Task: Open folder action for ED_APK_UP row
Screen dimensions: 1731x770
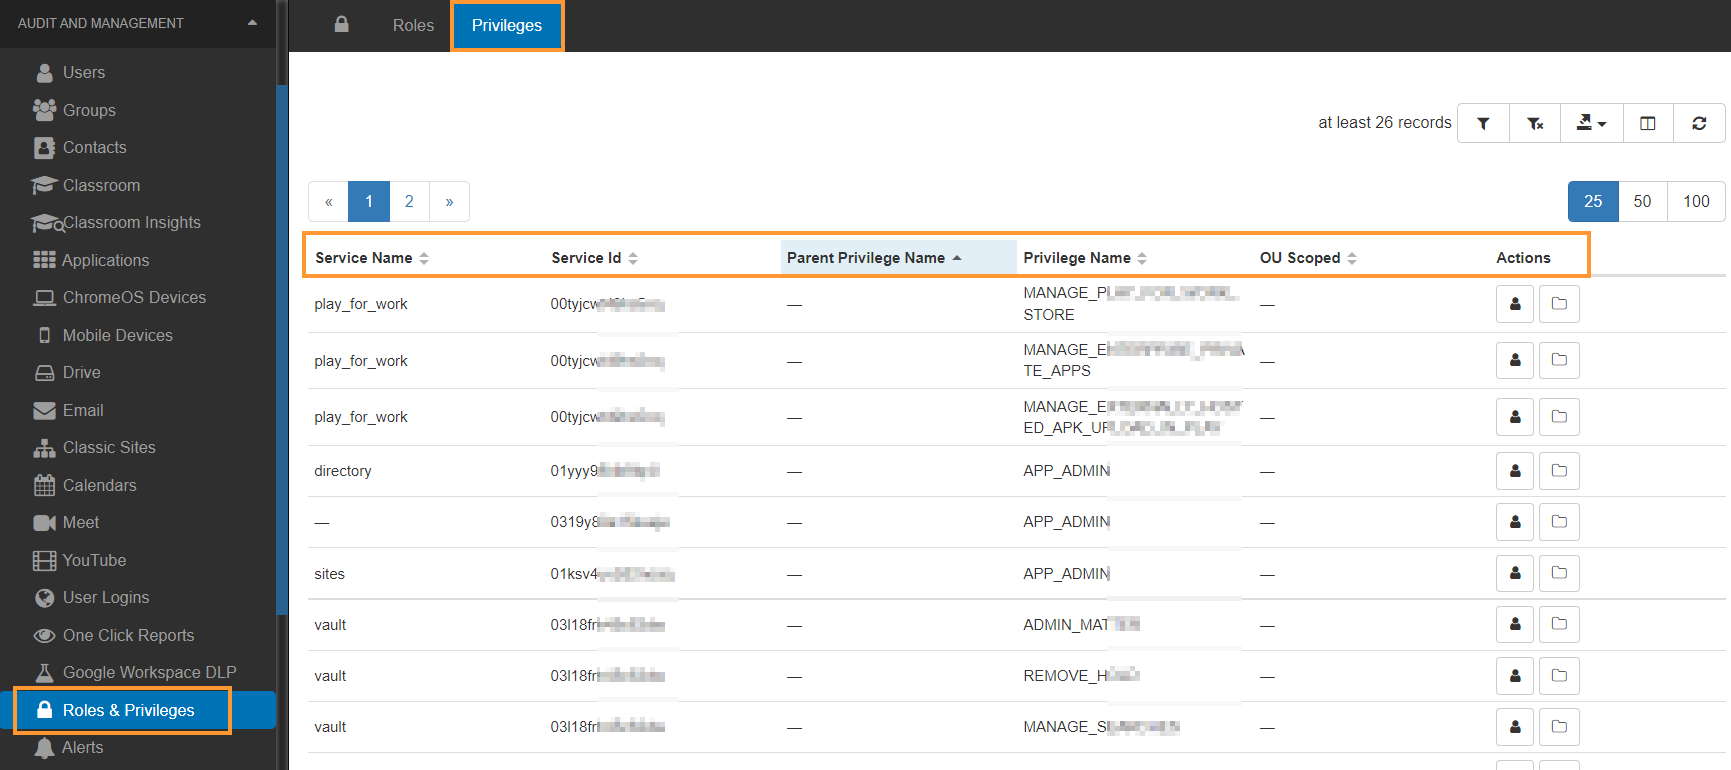Action: coord(1559,417)
